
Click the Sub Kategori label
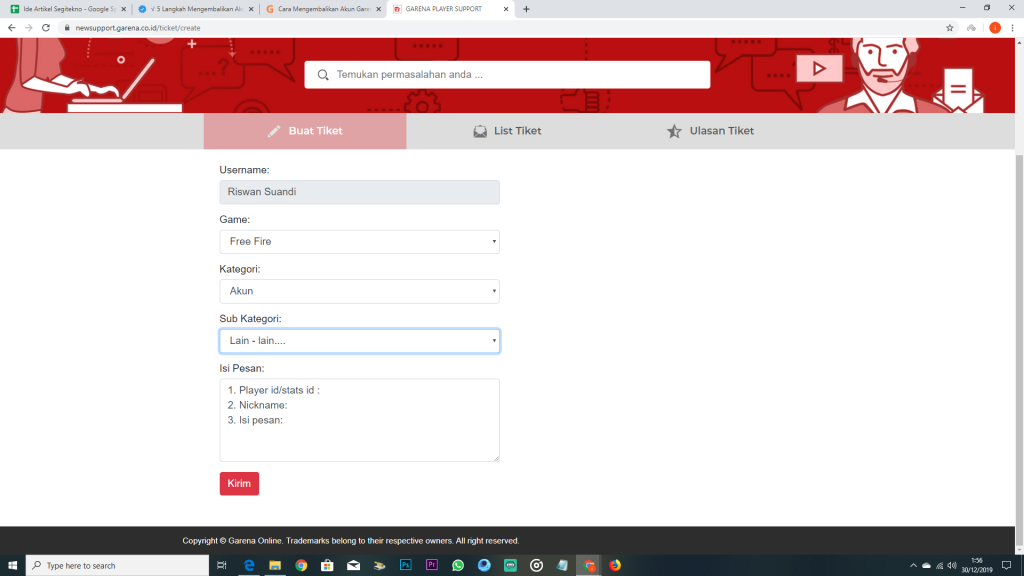pos(250,319)
